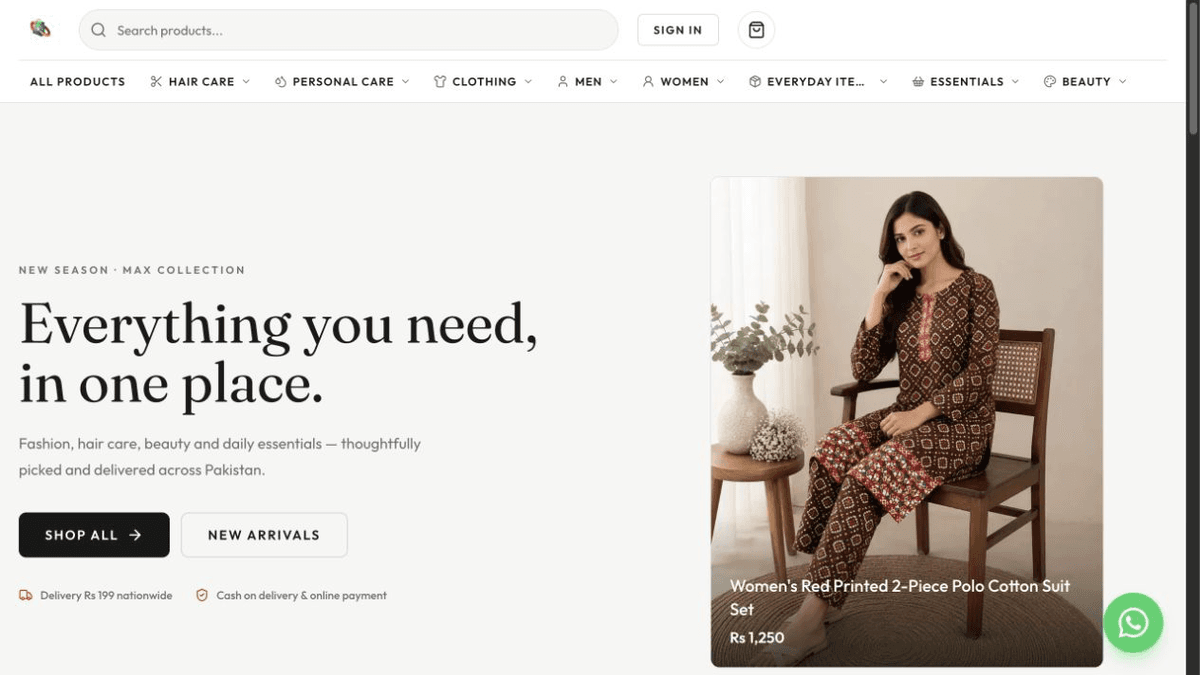This screenshot has width=1200, height=675.
Task: Click the Everyday Items box icon
Action: (x=755, y=82)
